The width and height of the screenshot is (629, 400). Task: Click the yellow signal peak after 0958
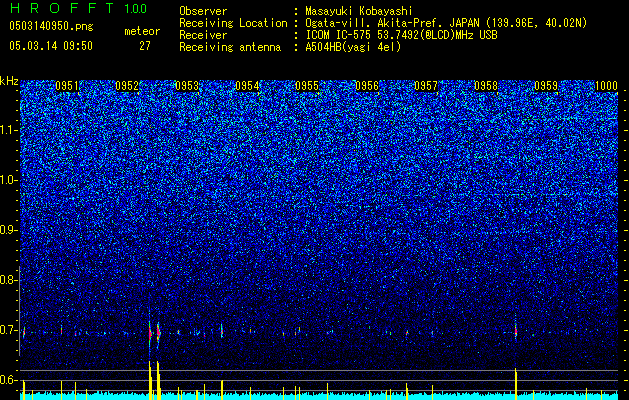click(x=516, y=384)
